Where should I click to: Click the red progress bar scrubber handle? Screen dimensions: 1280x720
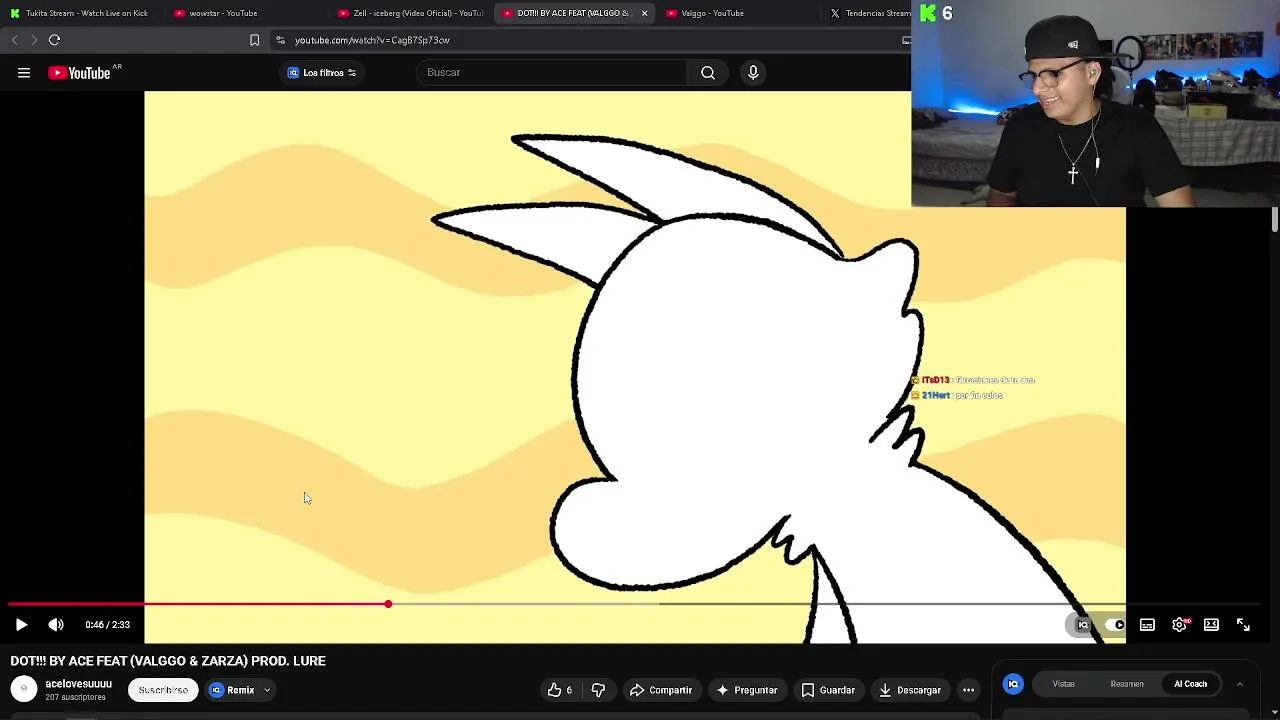[x=388, y=604]
